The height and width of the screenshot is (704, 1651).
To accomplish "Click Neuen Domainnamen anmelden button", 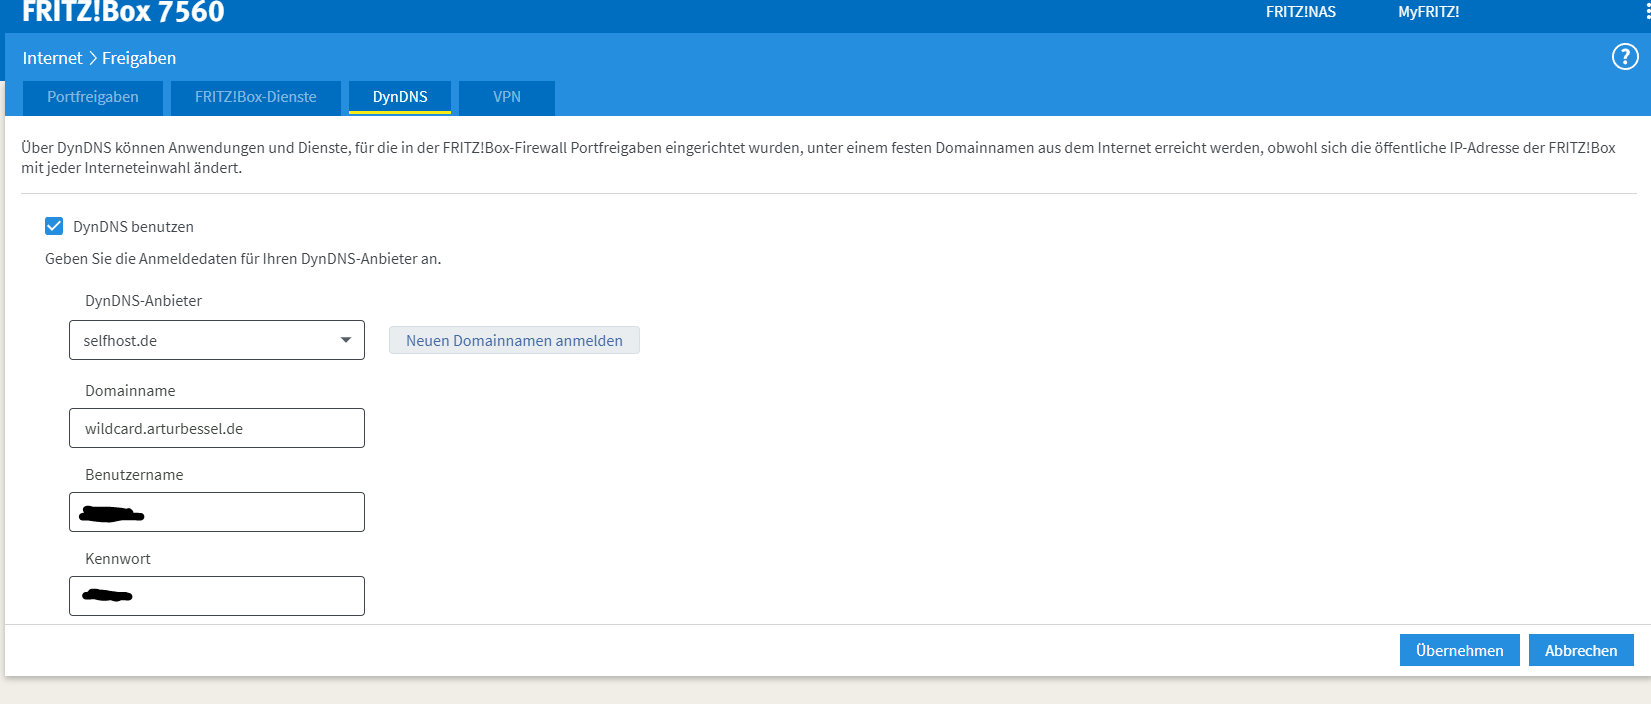I will pos(514,340).
